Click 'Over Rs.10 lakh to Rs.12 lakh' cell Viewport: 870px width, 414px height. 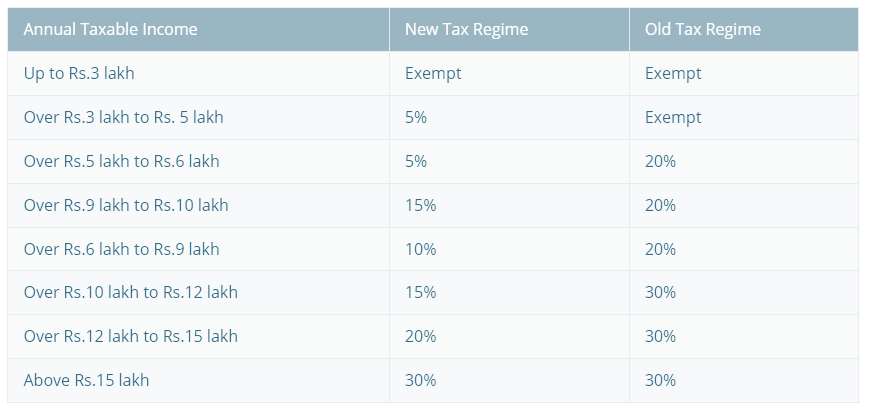click(x=131, y=293)
